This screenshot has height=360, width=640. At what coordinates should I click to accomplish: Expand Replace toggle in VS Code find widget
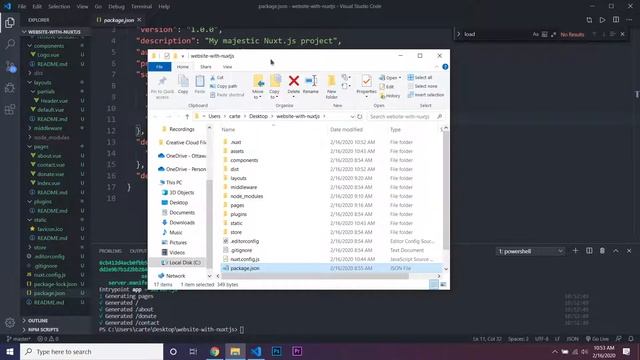(458, 34)
